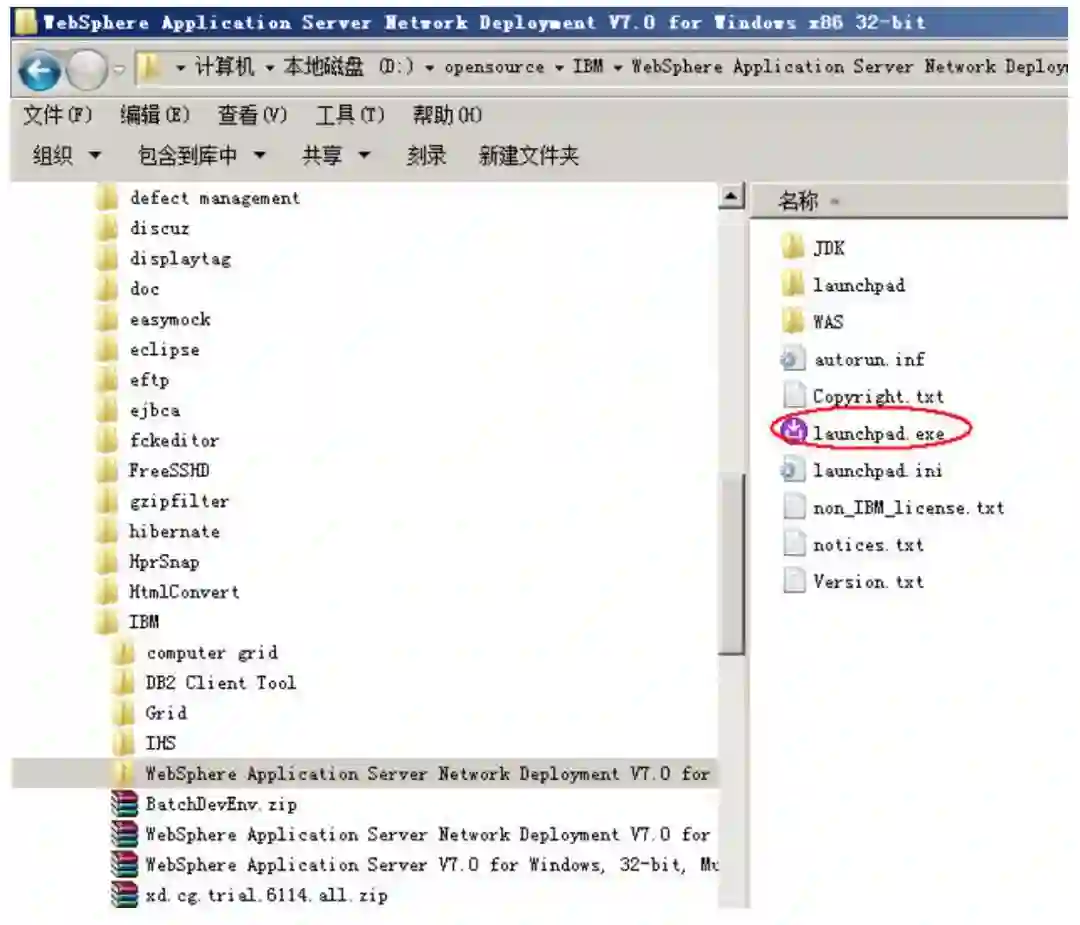Select the hibernate folder icon
The image size is (1080, 925).
click(107, 531)
